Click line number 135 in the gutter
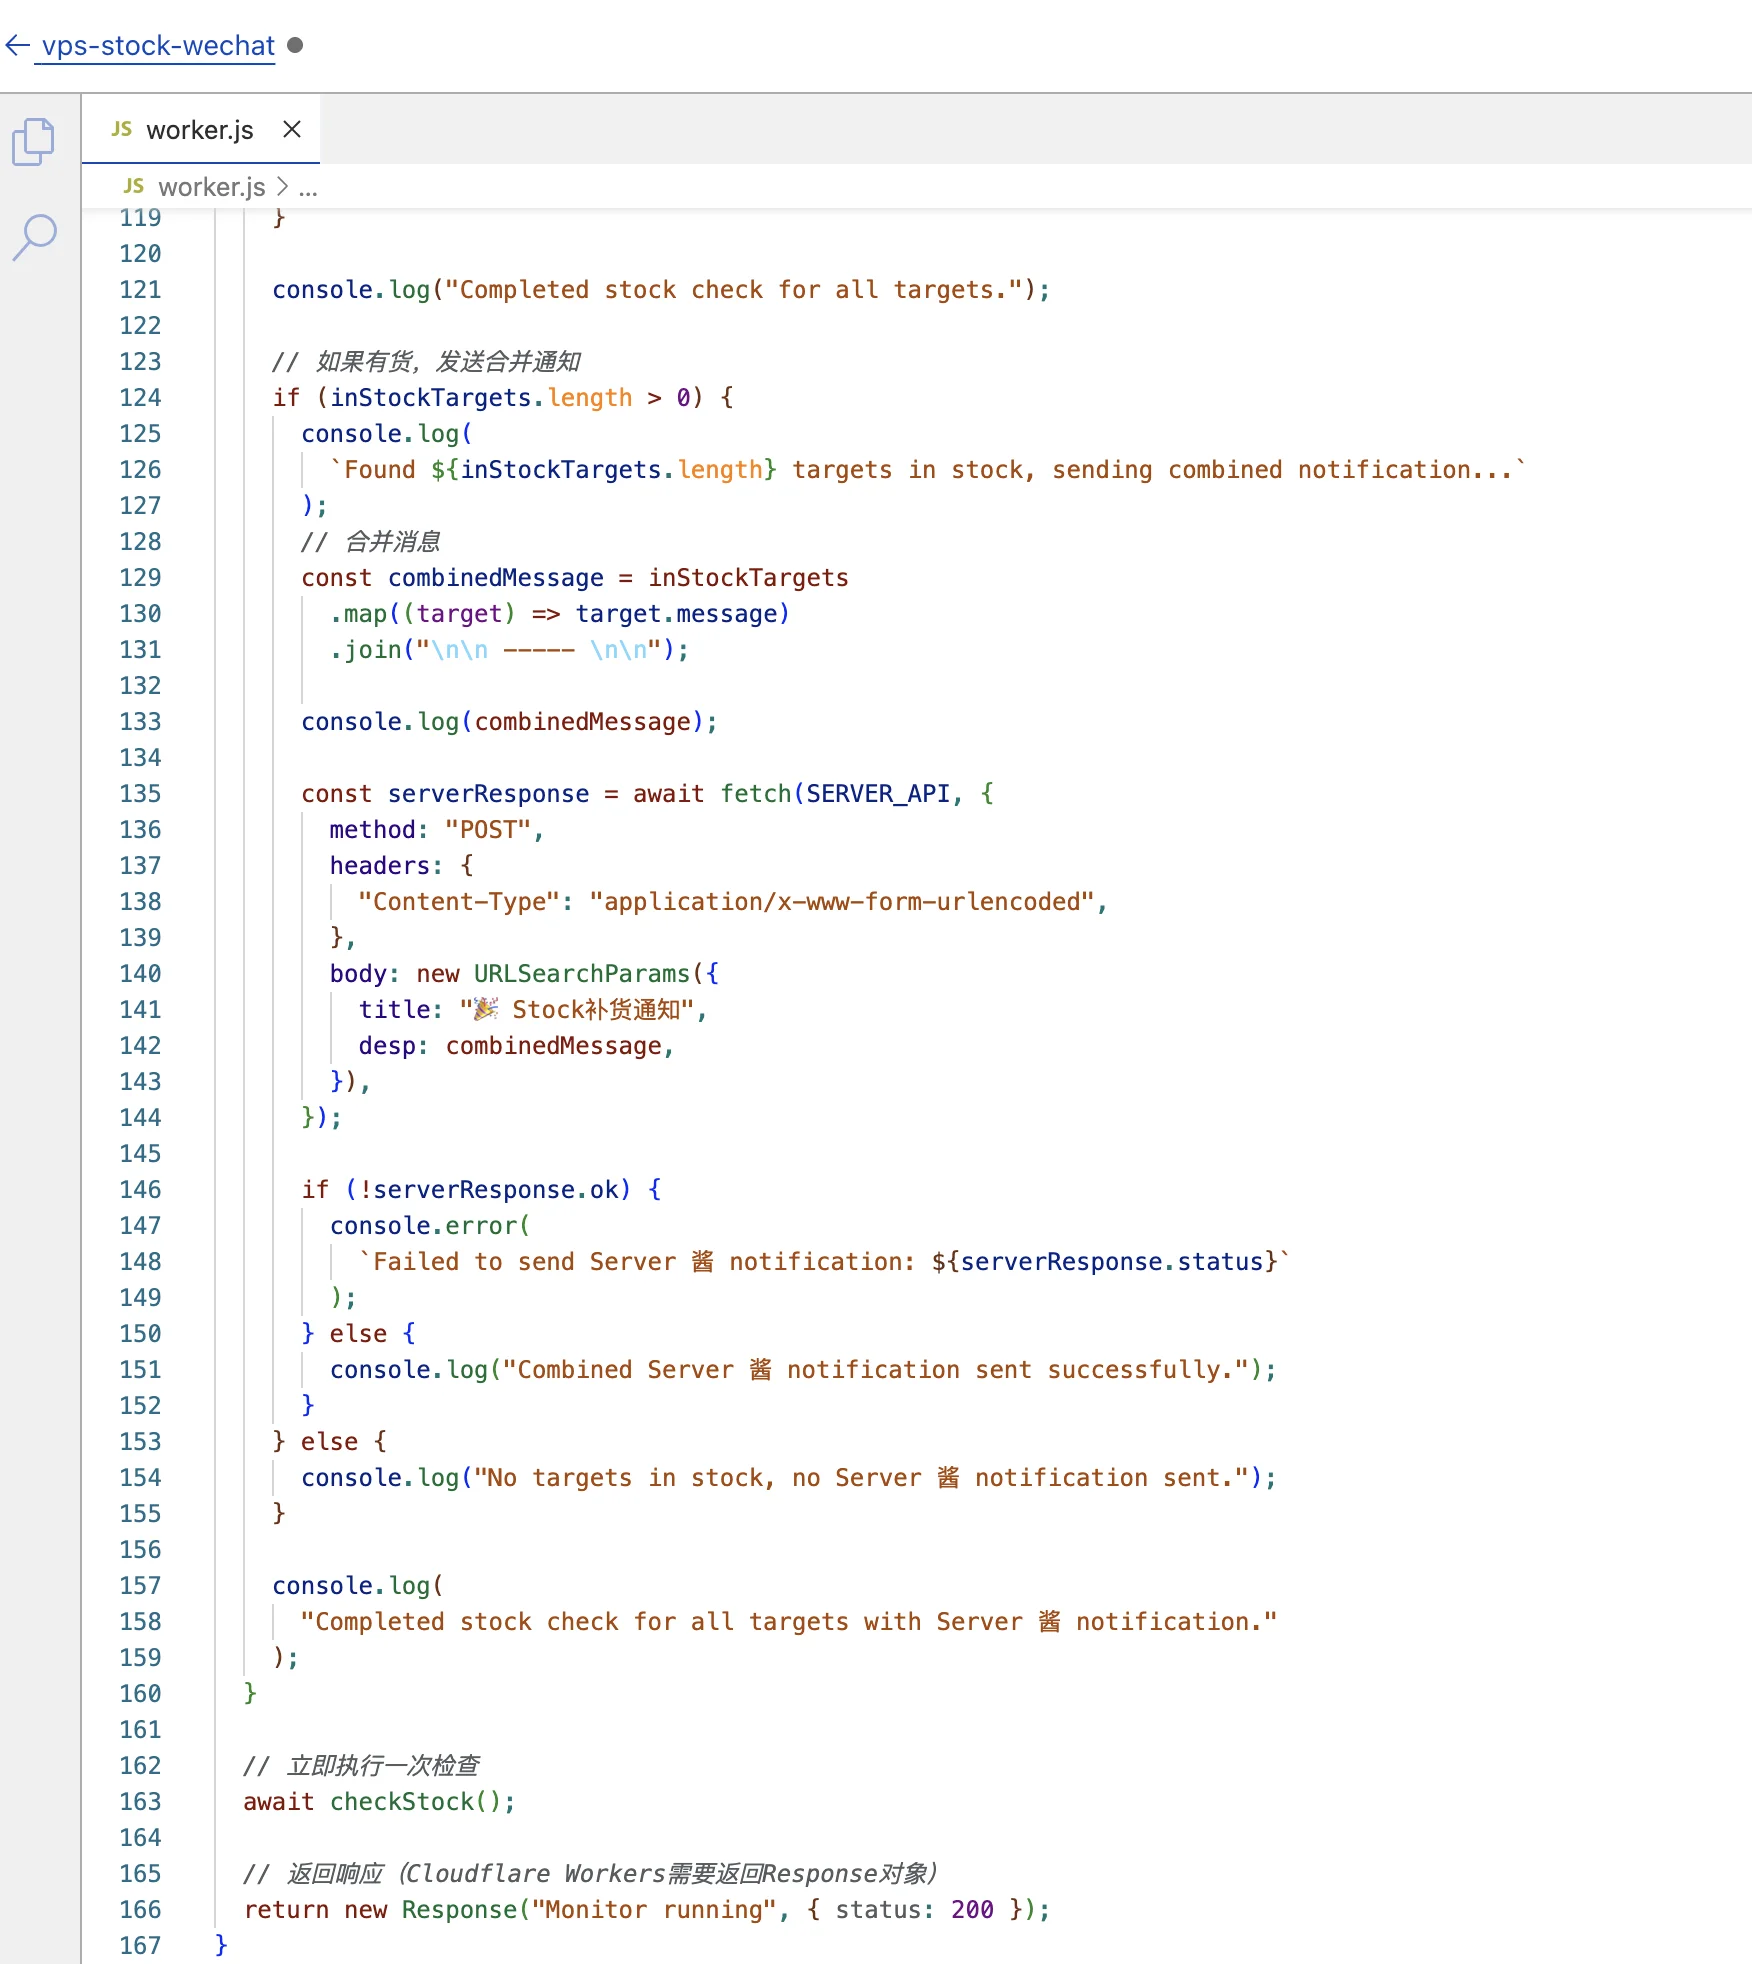Screen dimensions: 1752x1964 click(x=140, y=794)
